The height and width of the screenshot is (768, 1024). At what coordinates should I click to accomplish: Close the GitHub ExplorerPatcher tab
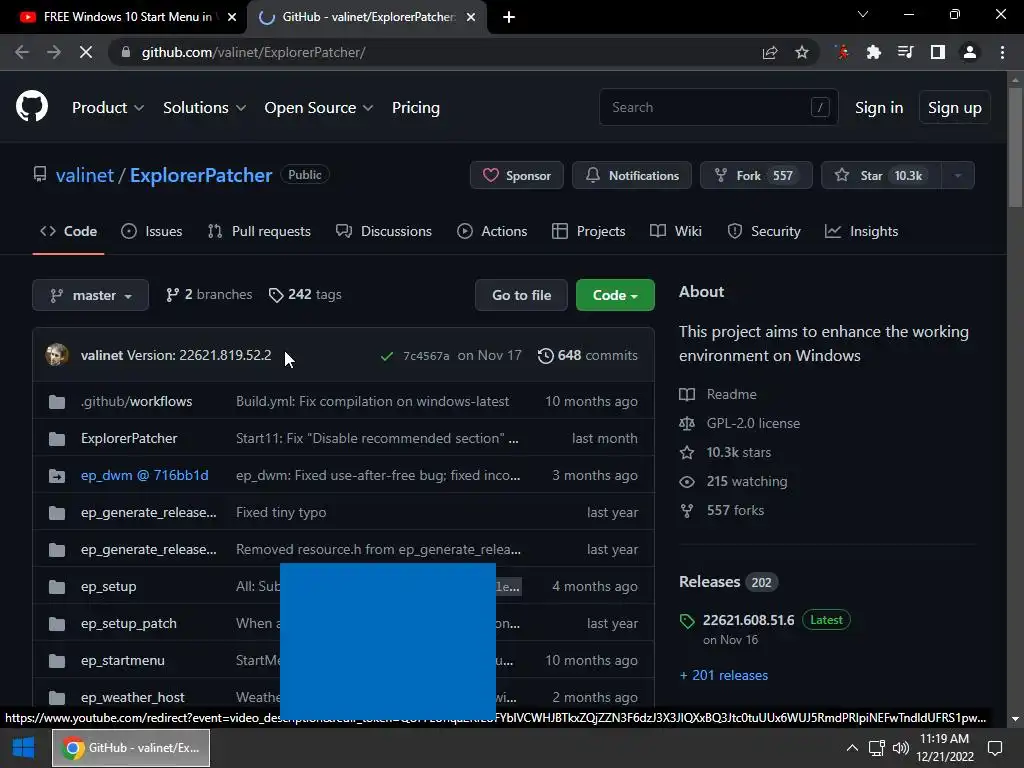471,17
